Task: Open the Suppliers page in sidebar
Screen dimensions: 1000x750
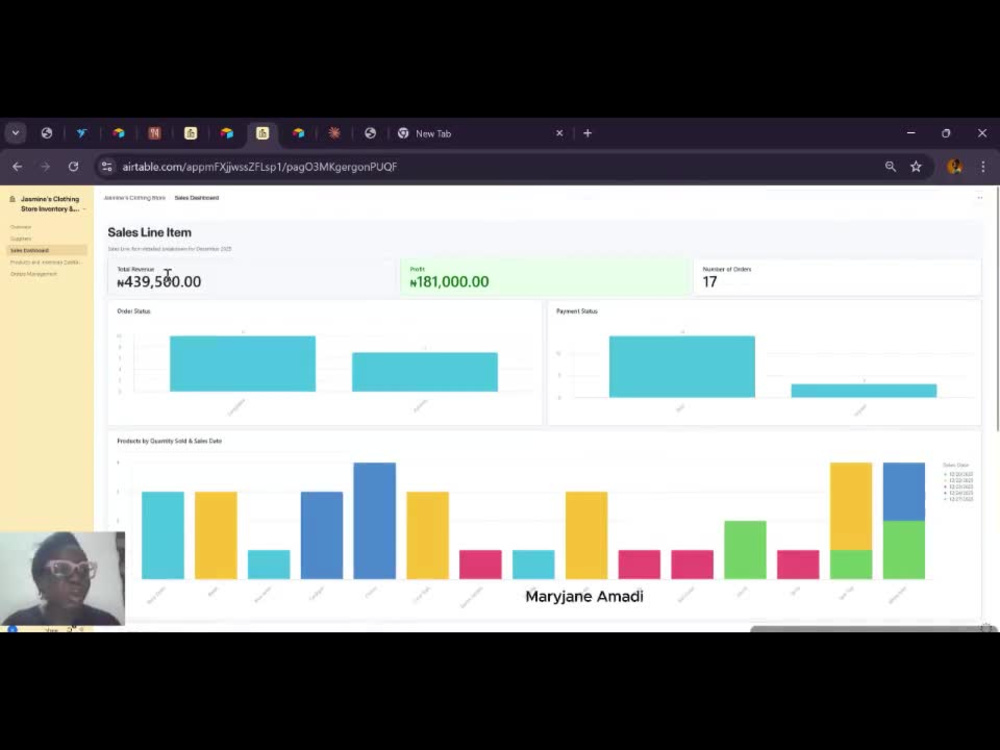Action: point(20,239)
